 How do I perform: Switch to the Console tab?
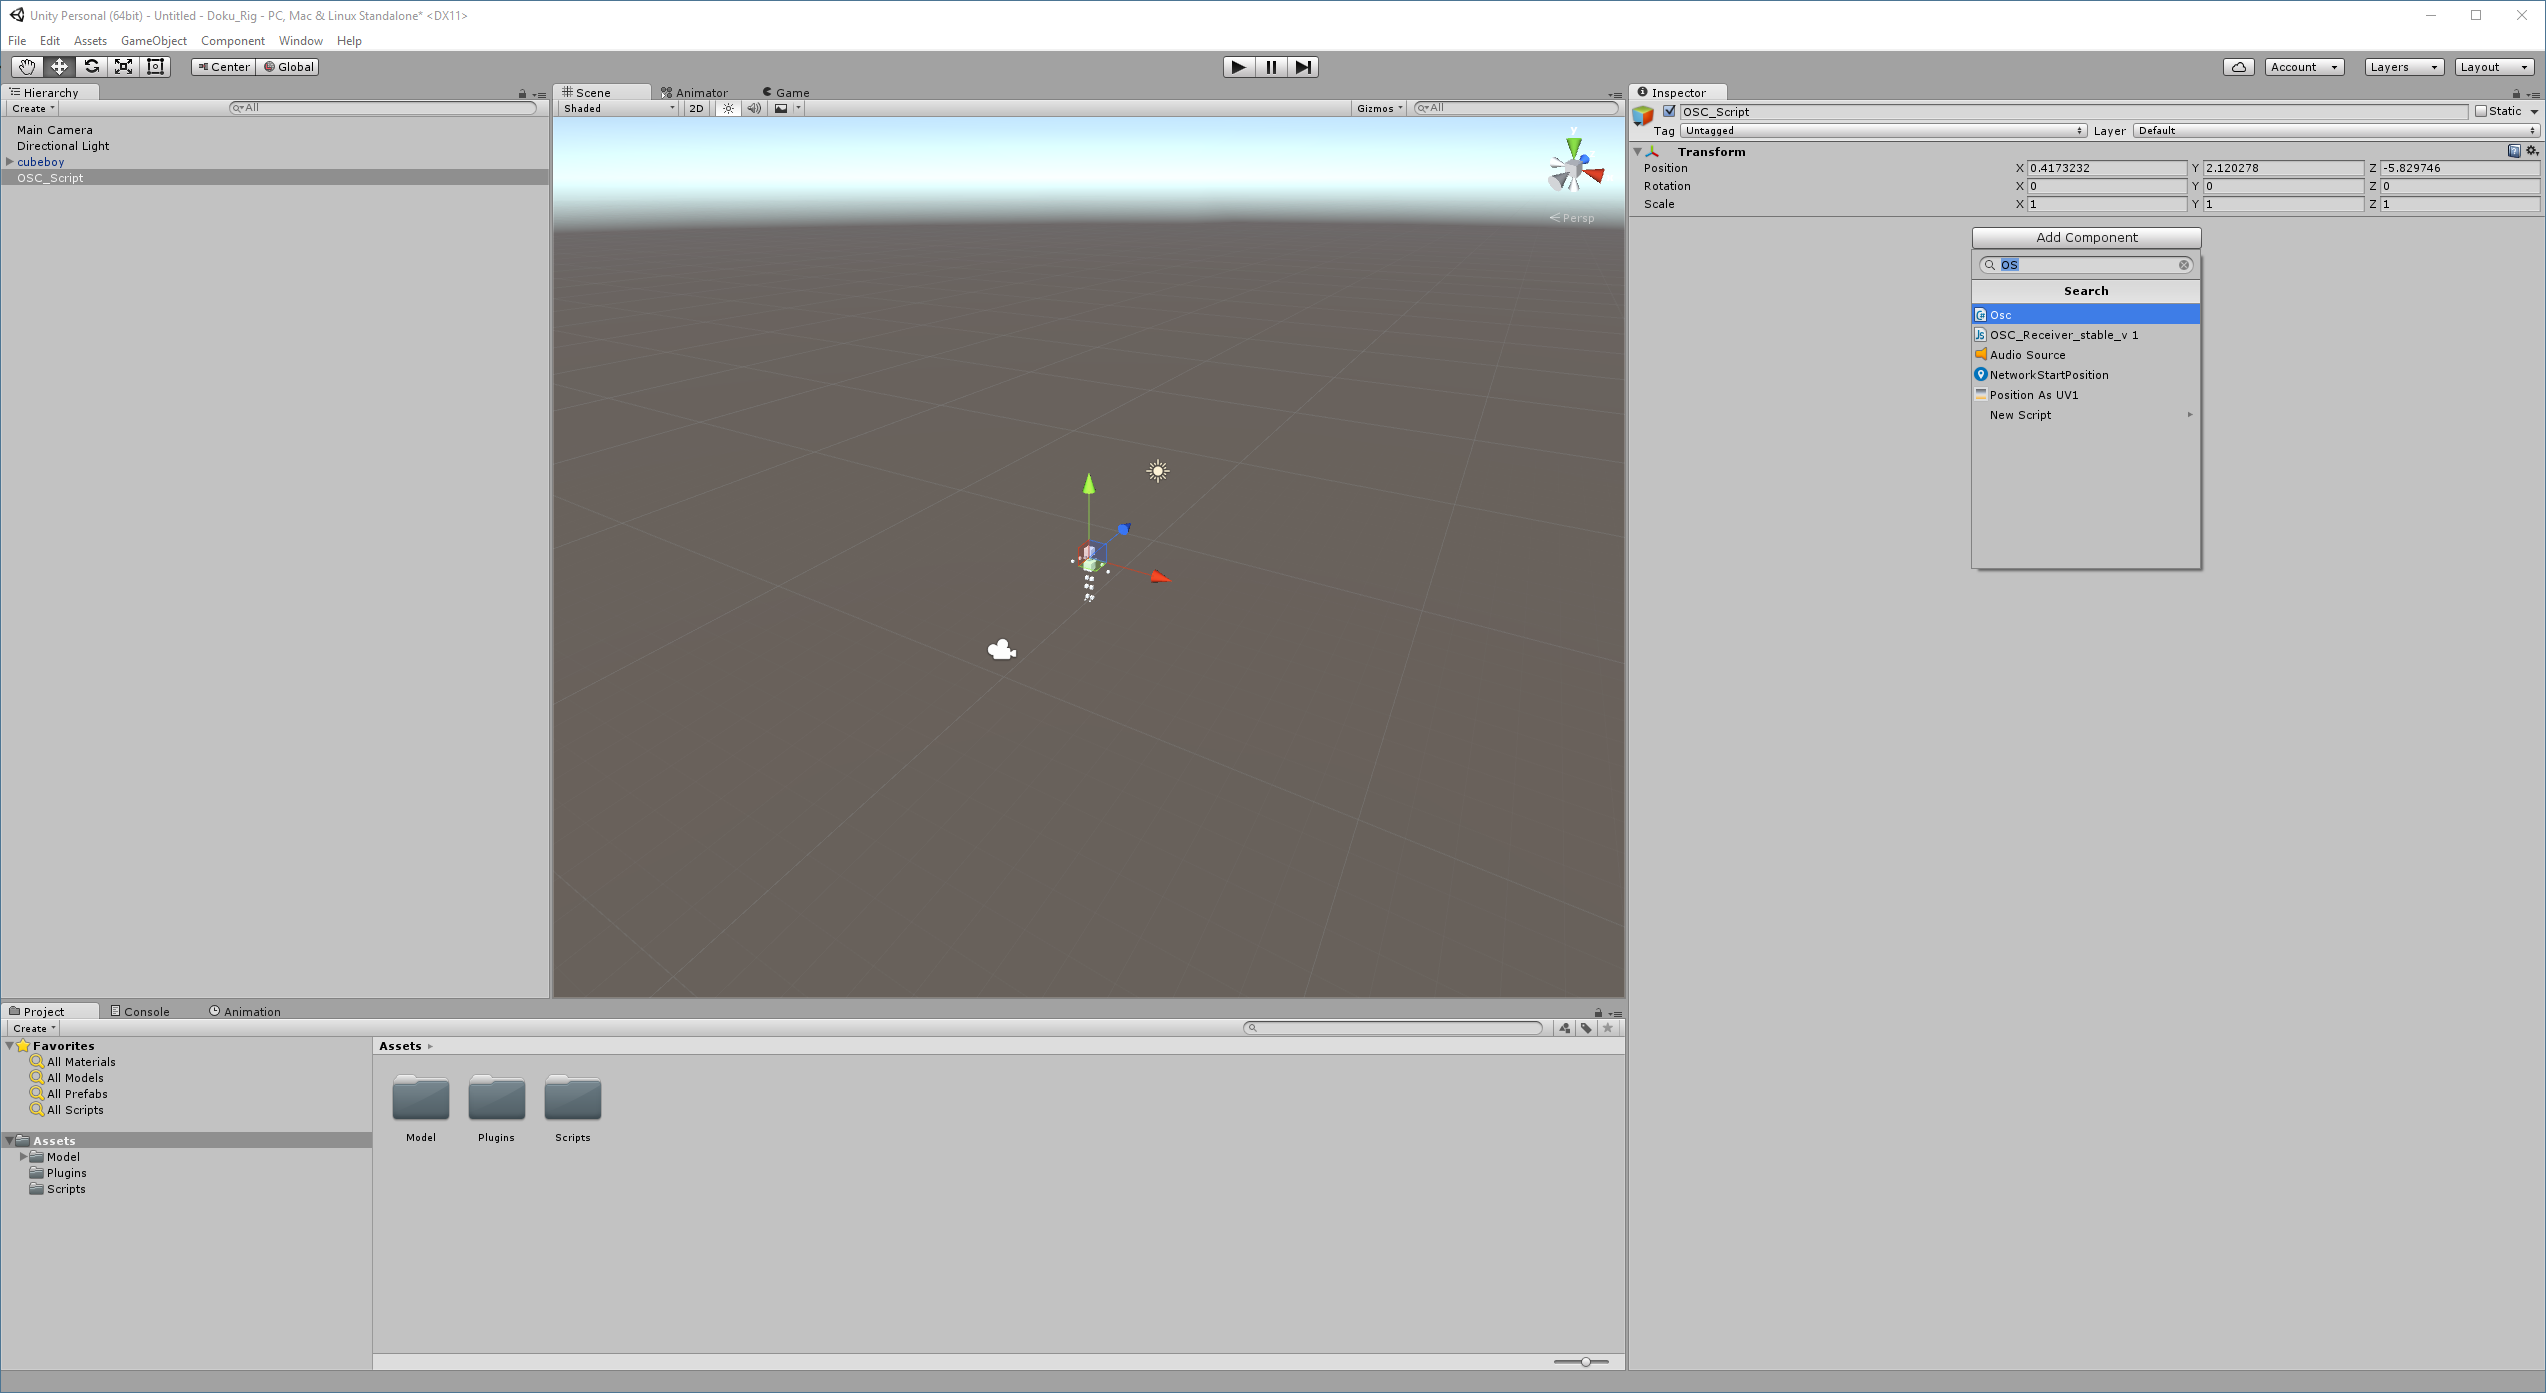140,1011
